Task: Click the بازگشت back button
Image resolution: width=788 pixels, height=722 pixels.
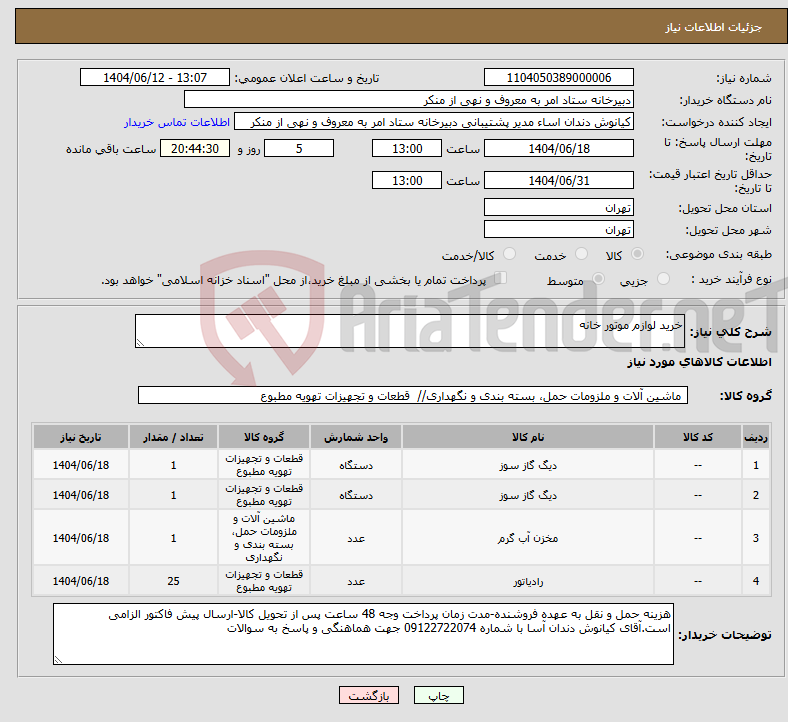Action: pyautogui.click(x=369, y=695)
